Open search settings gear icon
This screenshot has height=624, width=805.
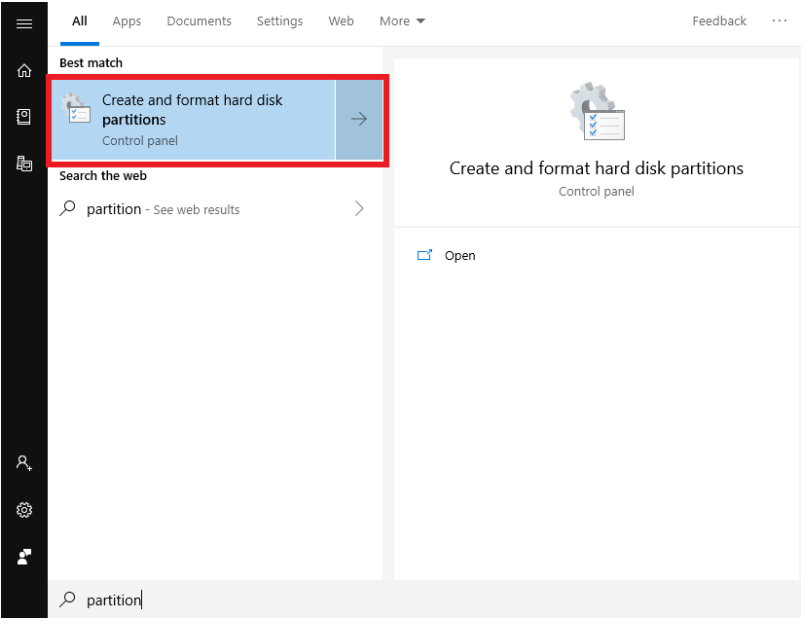click(x=24, y=510)
